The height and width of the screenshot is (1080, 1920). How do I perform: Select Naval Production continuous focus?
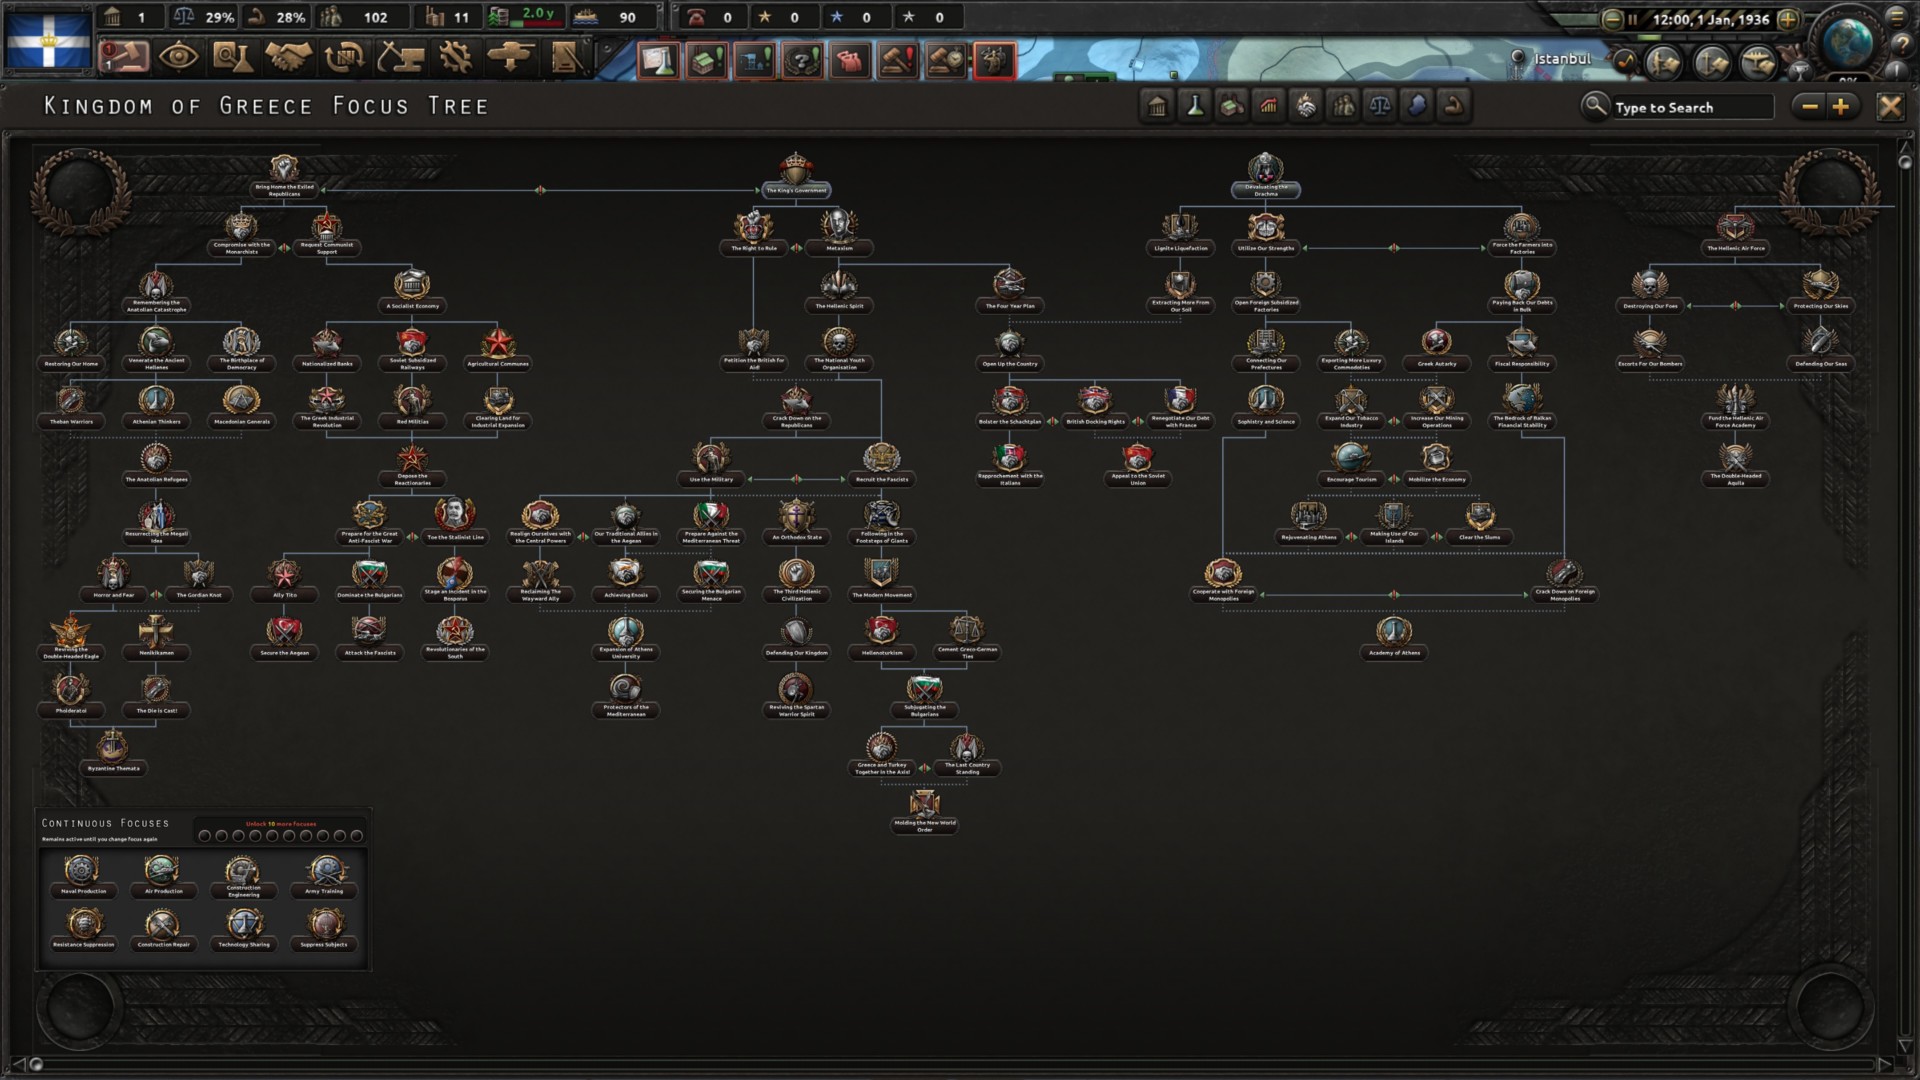[83, 873]
